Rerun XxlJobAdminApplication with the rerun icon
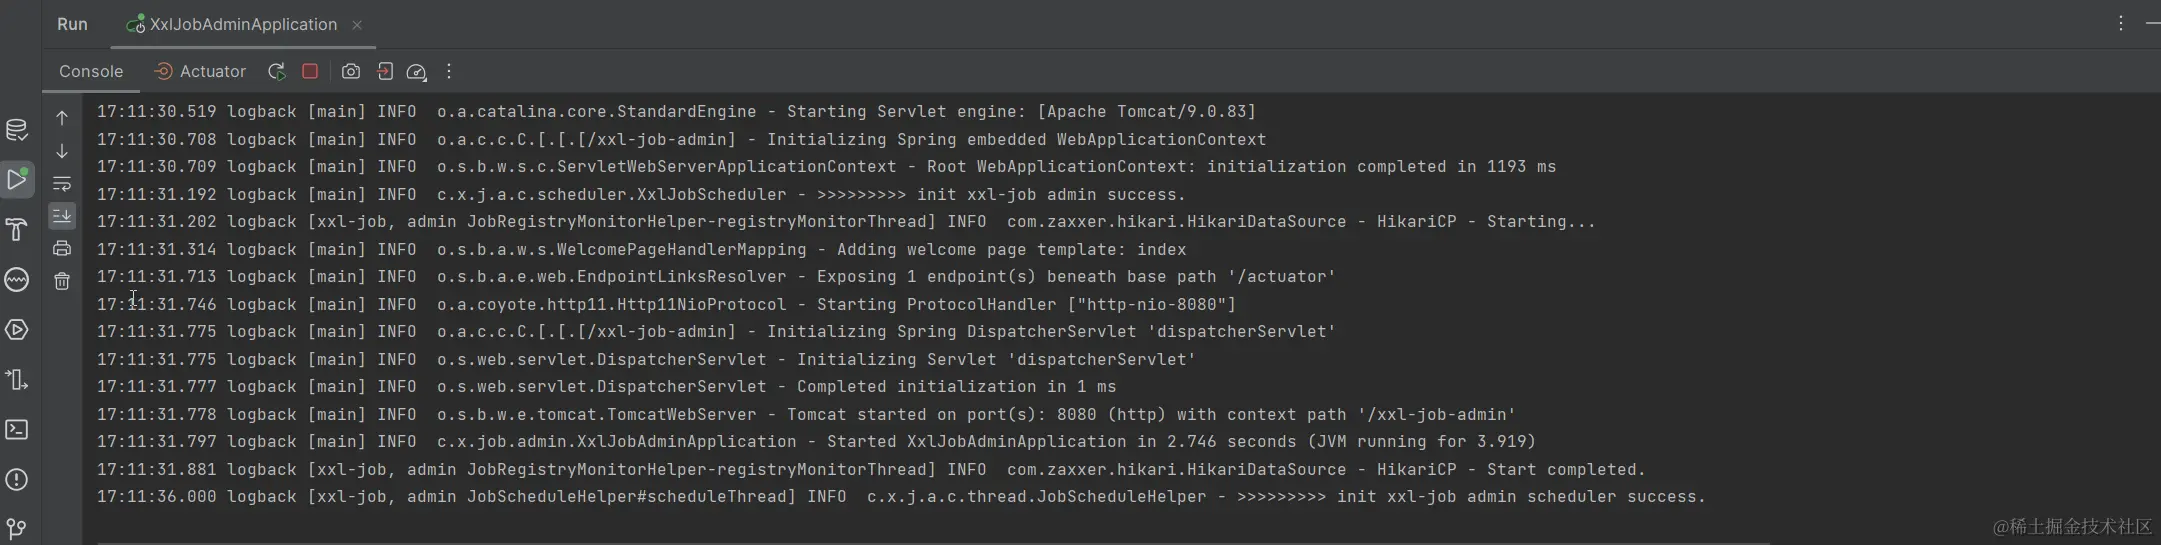Screen dimensions: 2161x545 point(277,71)
